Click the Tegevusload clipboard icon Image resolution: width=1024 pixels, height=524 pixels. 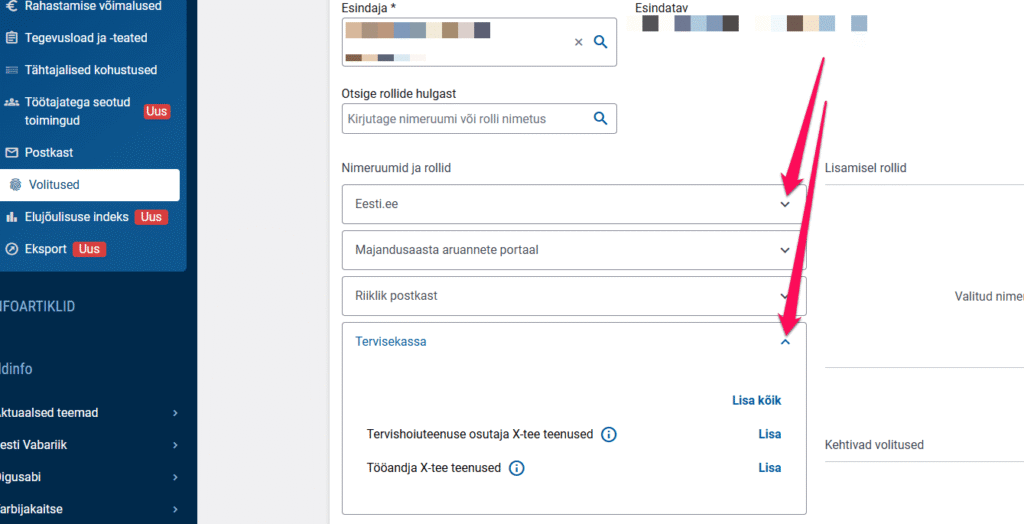click(11, 38)
